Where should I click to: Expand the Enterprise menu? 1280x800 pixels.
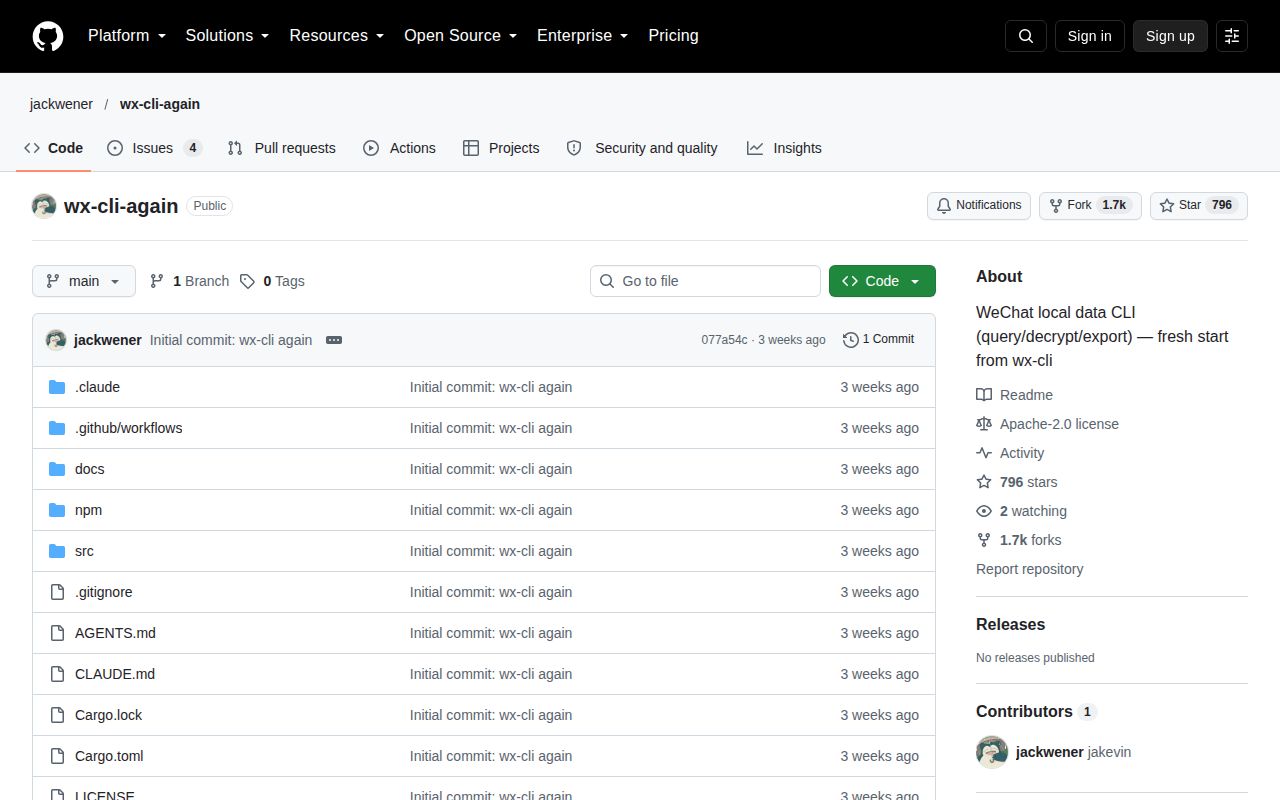pos(583,36)
